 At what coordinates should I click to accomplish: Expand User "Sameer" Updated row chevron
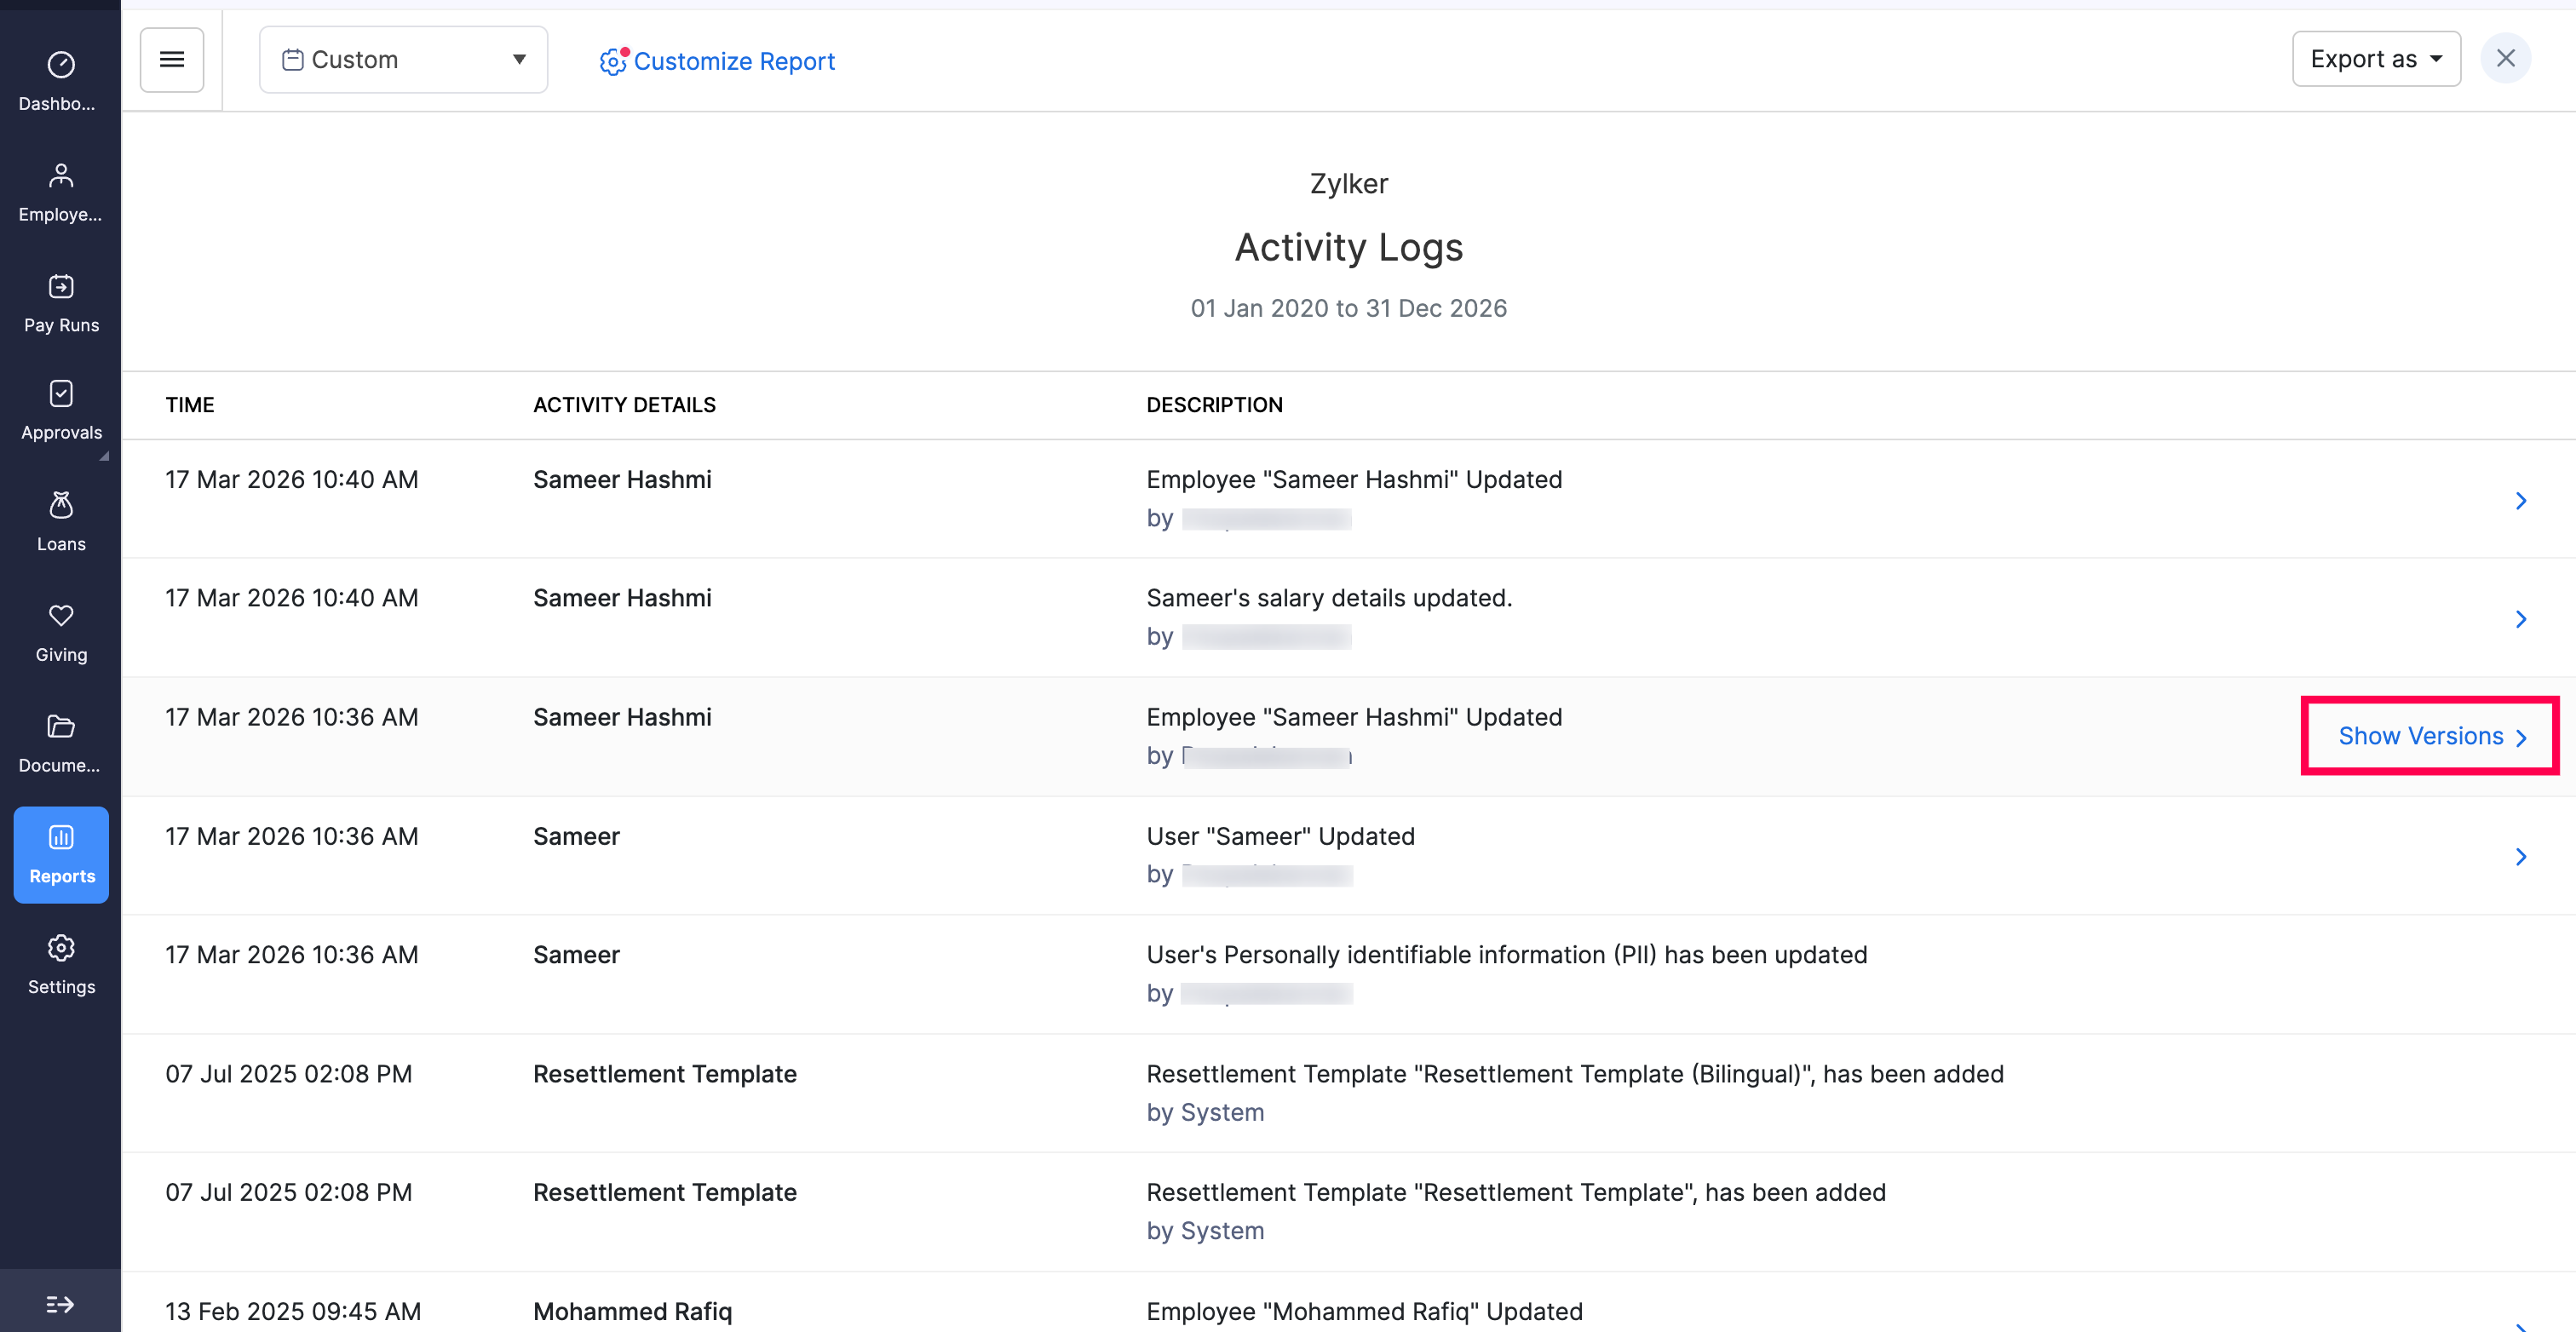point(2520,856)
